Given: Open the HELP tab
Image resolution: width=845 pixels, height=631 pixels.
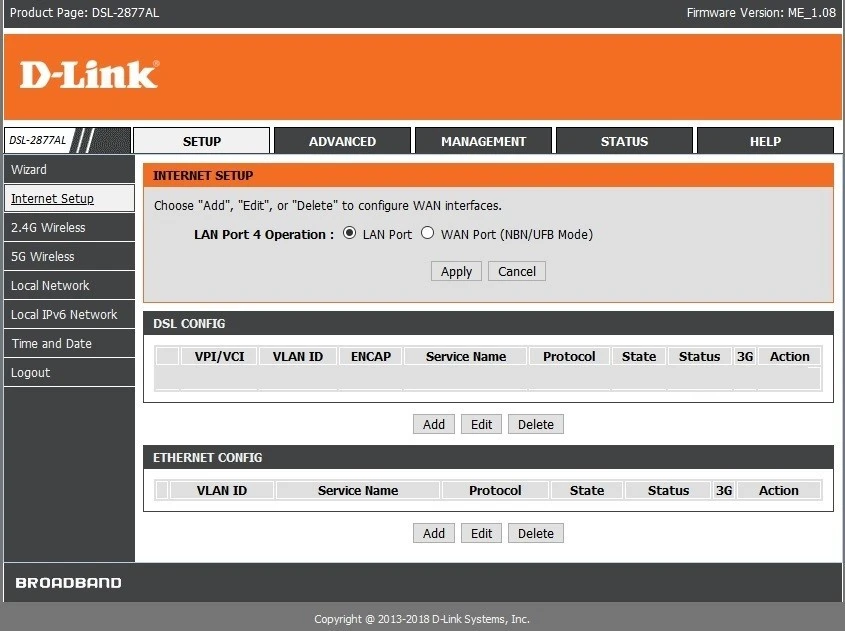Looking at the screenshot, I should (x=765, y=141).
